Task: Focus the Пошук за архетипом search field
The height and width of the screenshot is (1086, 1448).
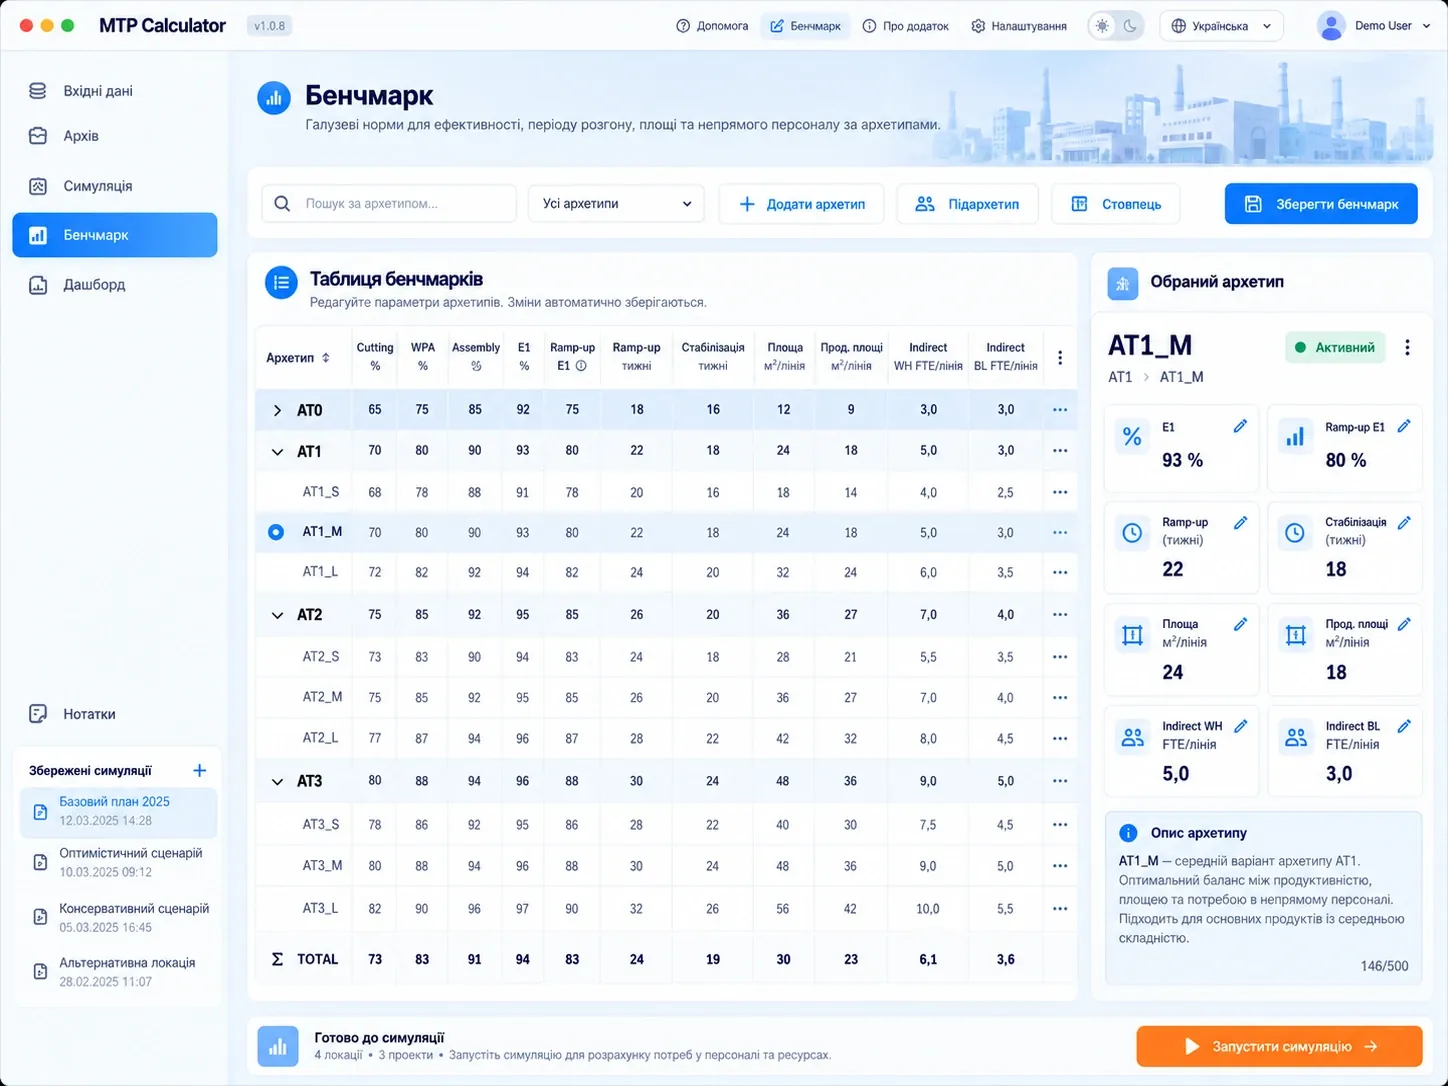Action: [x=389, y=204]
